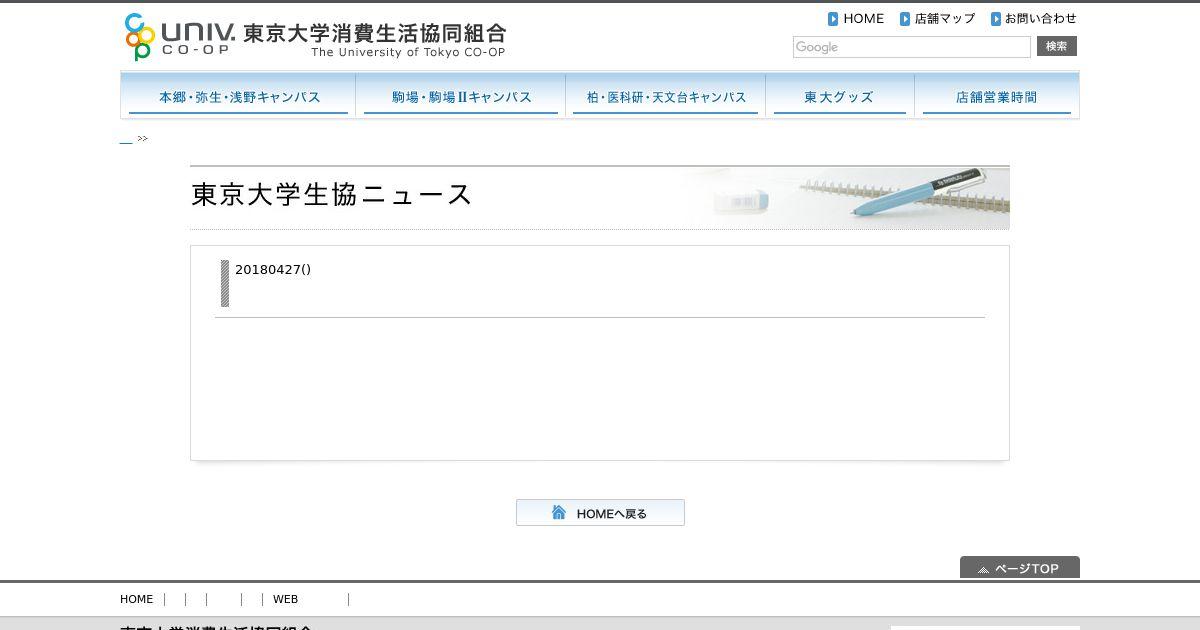Click the UNIV. CO-OP logo
The width and height of the screenshot is (1200, 630).
[x=180, y=37]
